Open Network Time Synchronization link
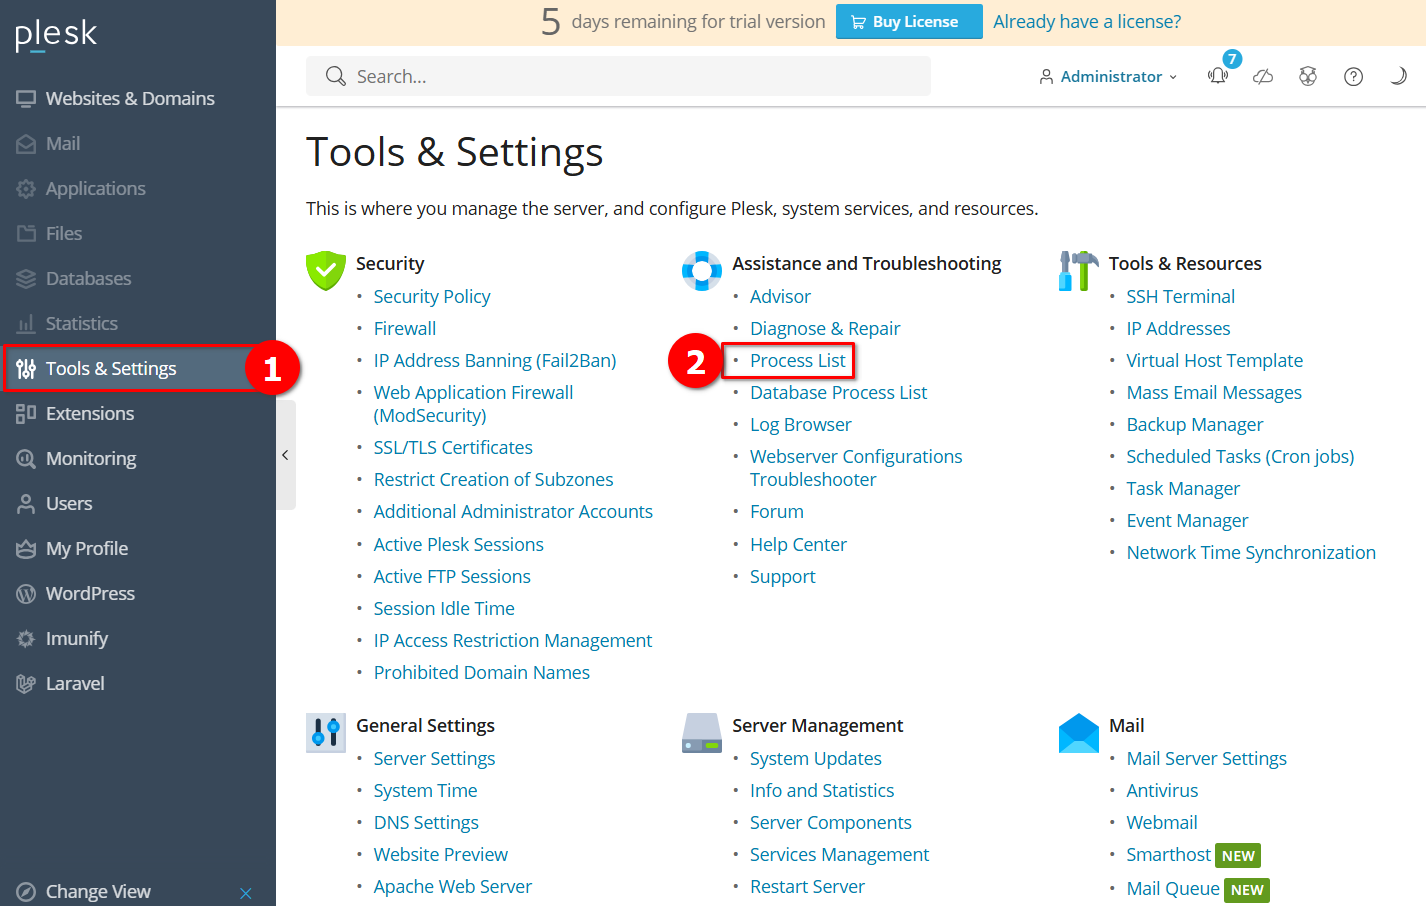1426x906 pixels. click(1251, 552)
